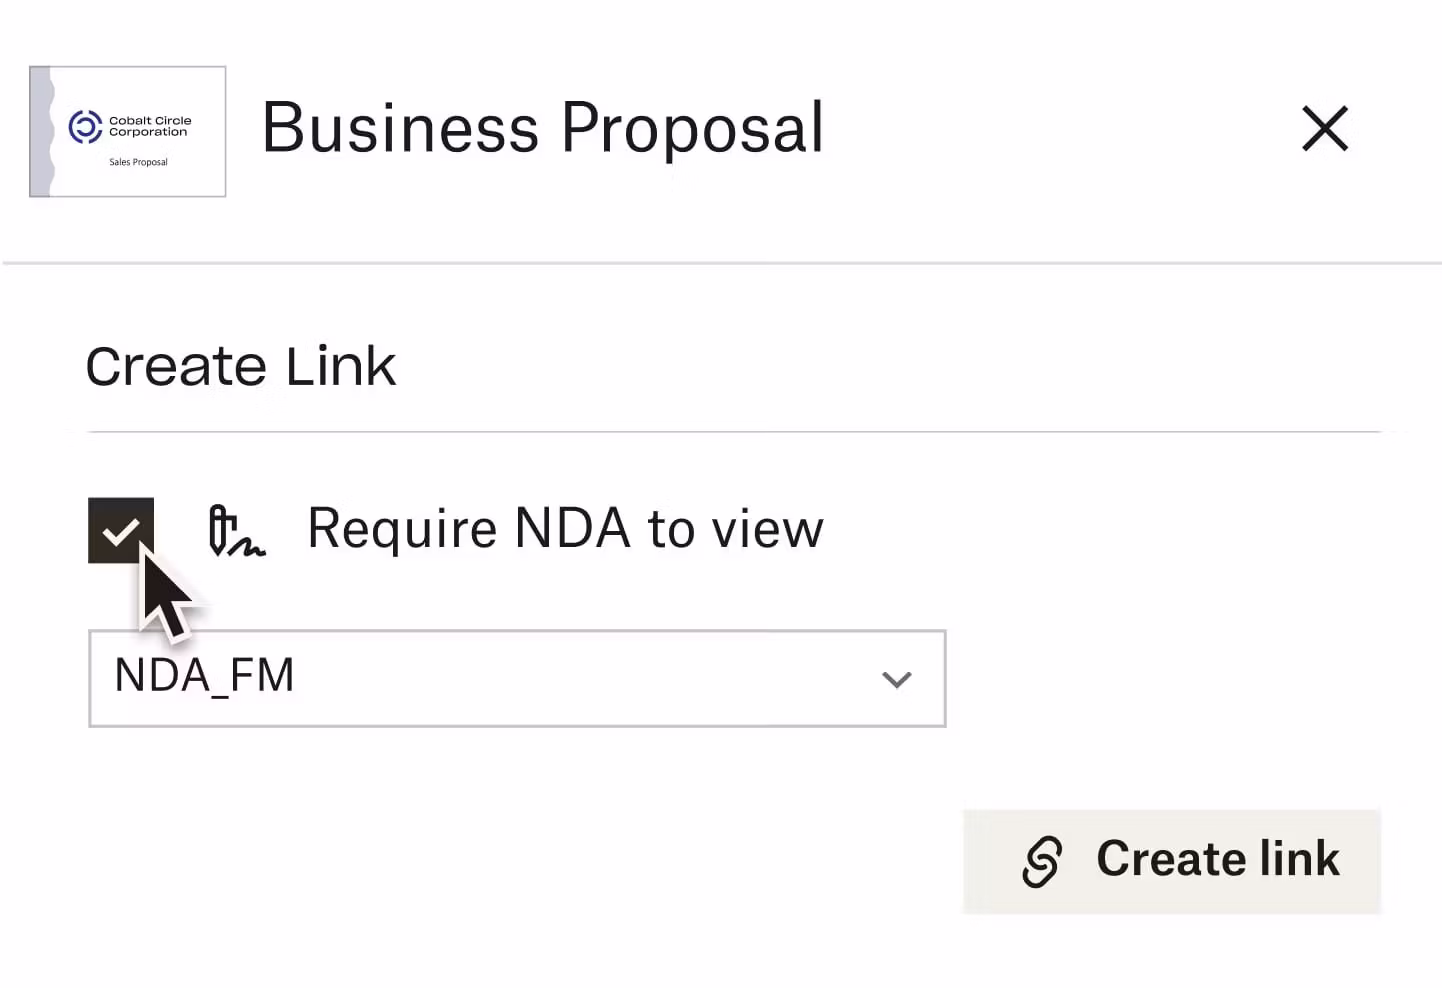This screenshot has height=988, width=1442.
Task: Click the chain link icon on the button
Action: tap(1041, 861)
